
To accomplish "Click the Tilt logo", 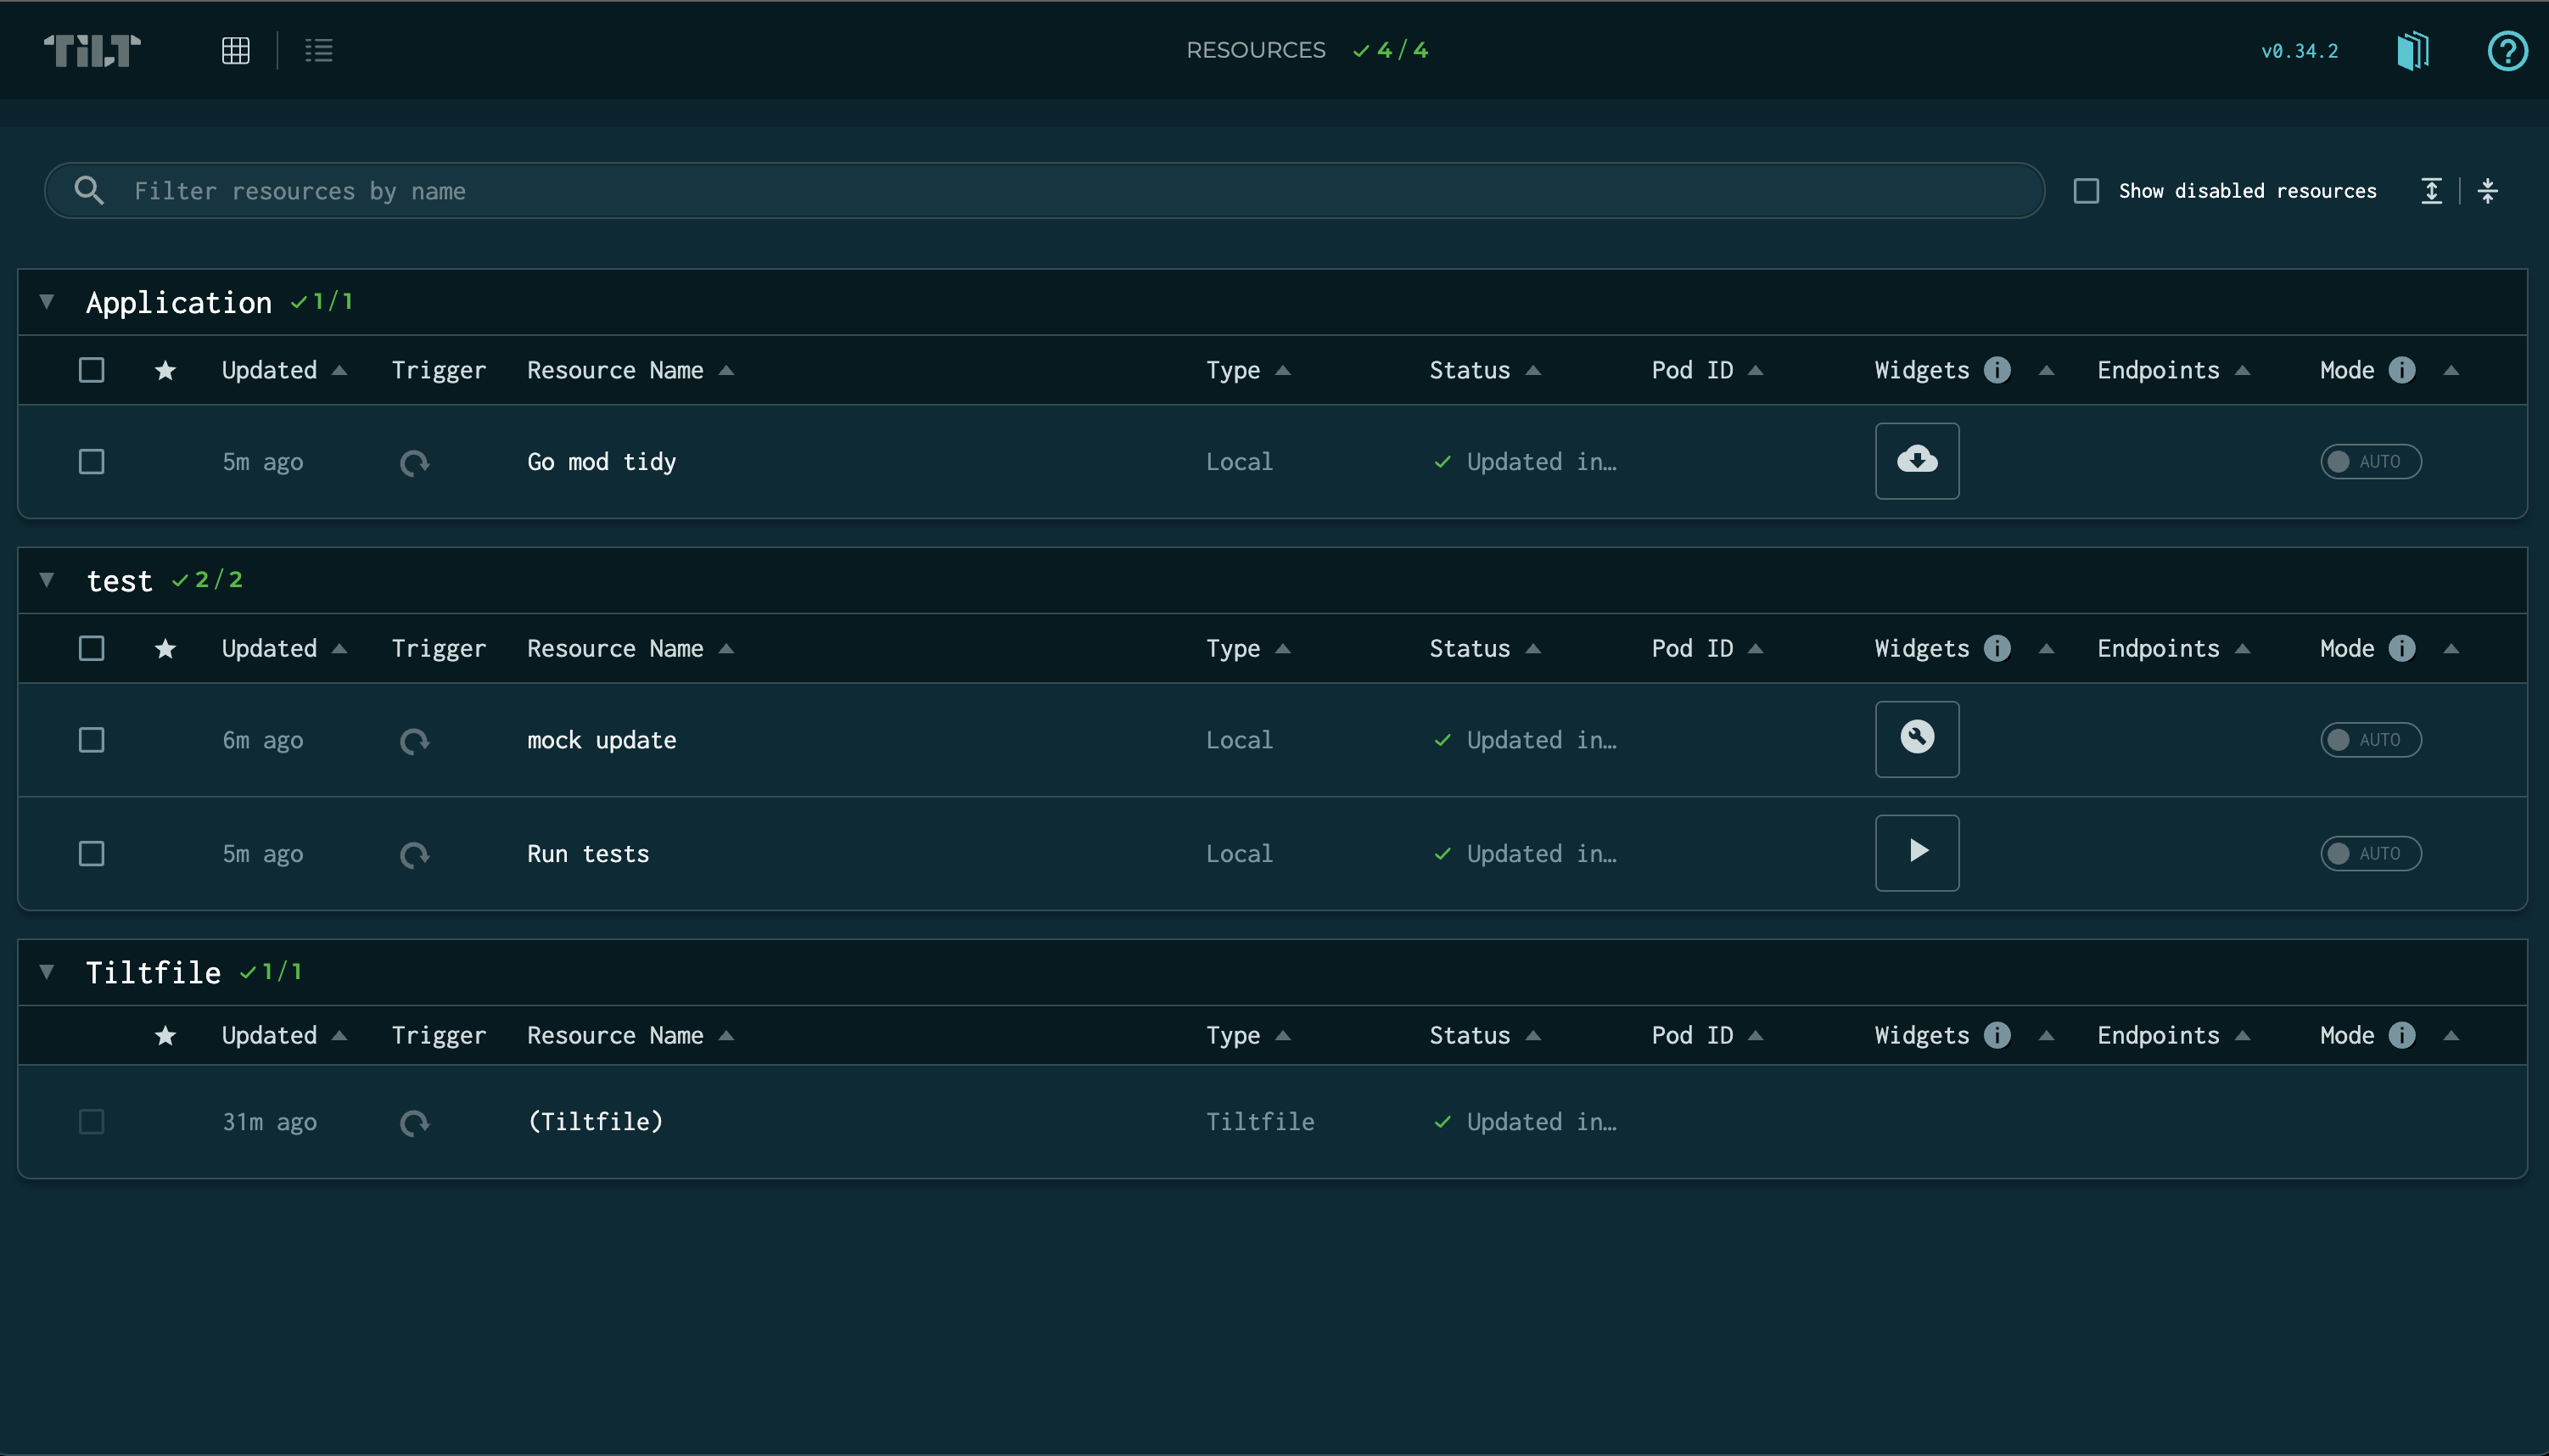I will click(92, 50).
